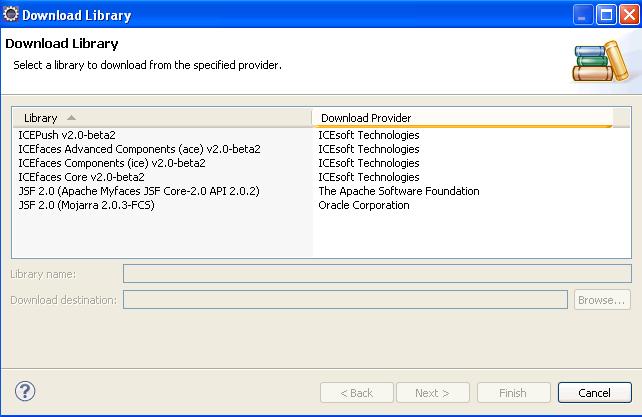
Task: Select JSF 2.0 Apache Myfaces library
Action: pyautogui.click(x=139, y=191)
